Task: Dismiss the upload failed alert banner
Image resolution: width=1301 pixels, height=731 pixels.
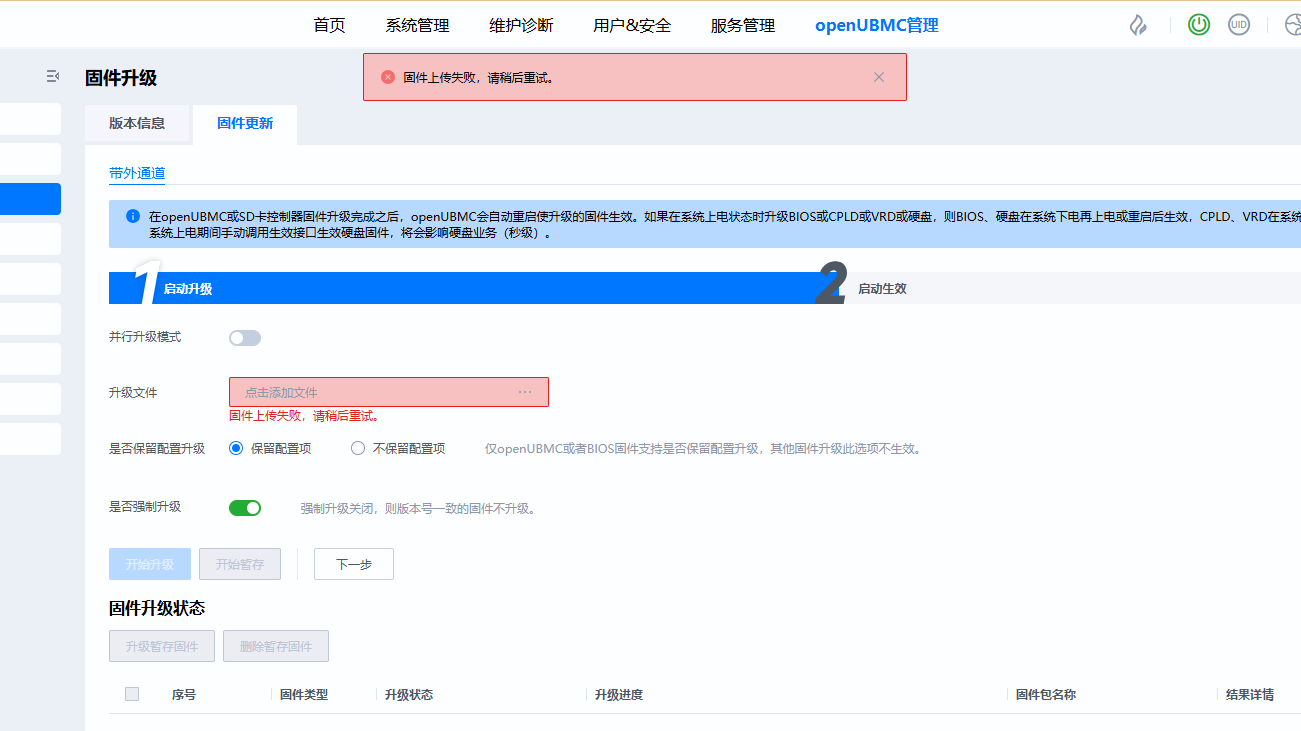Action: coord(879,77)
